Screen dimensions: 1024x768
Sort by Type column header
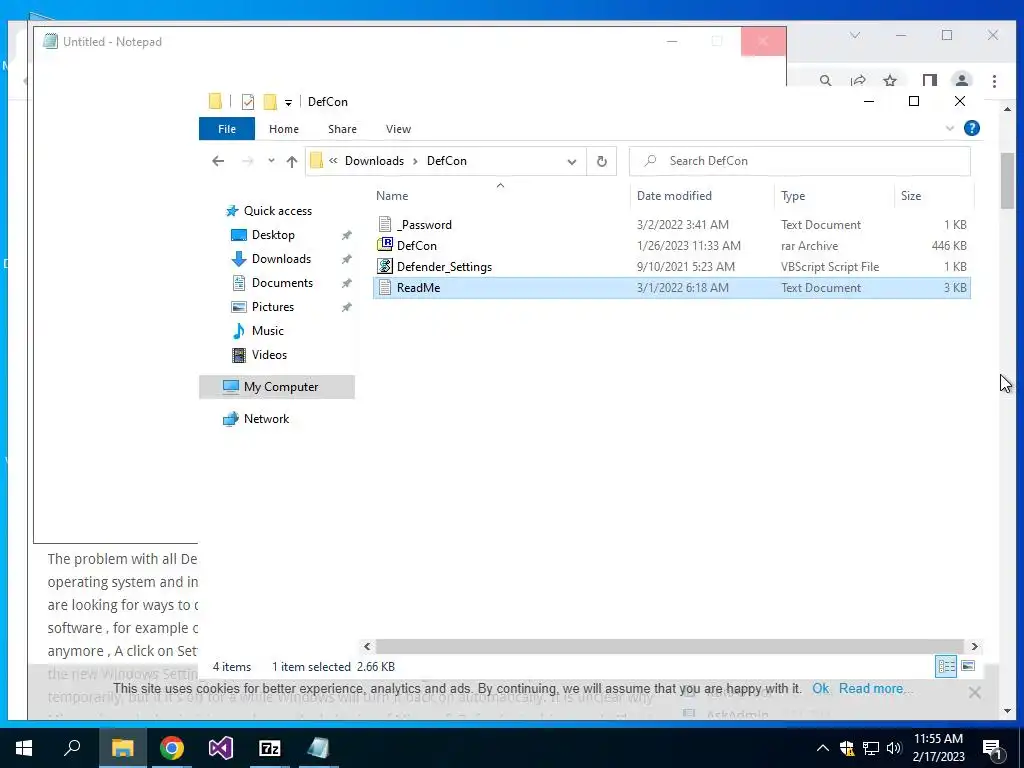coord(793,196)
